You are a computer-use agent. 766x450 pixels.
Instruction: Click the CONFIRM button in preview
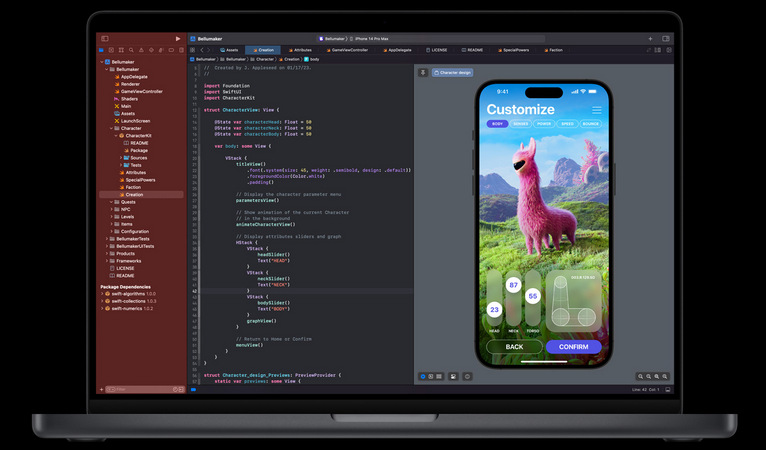click(574, 347)
